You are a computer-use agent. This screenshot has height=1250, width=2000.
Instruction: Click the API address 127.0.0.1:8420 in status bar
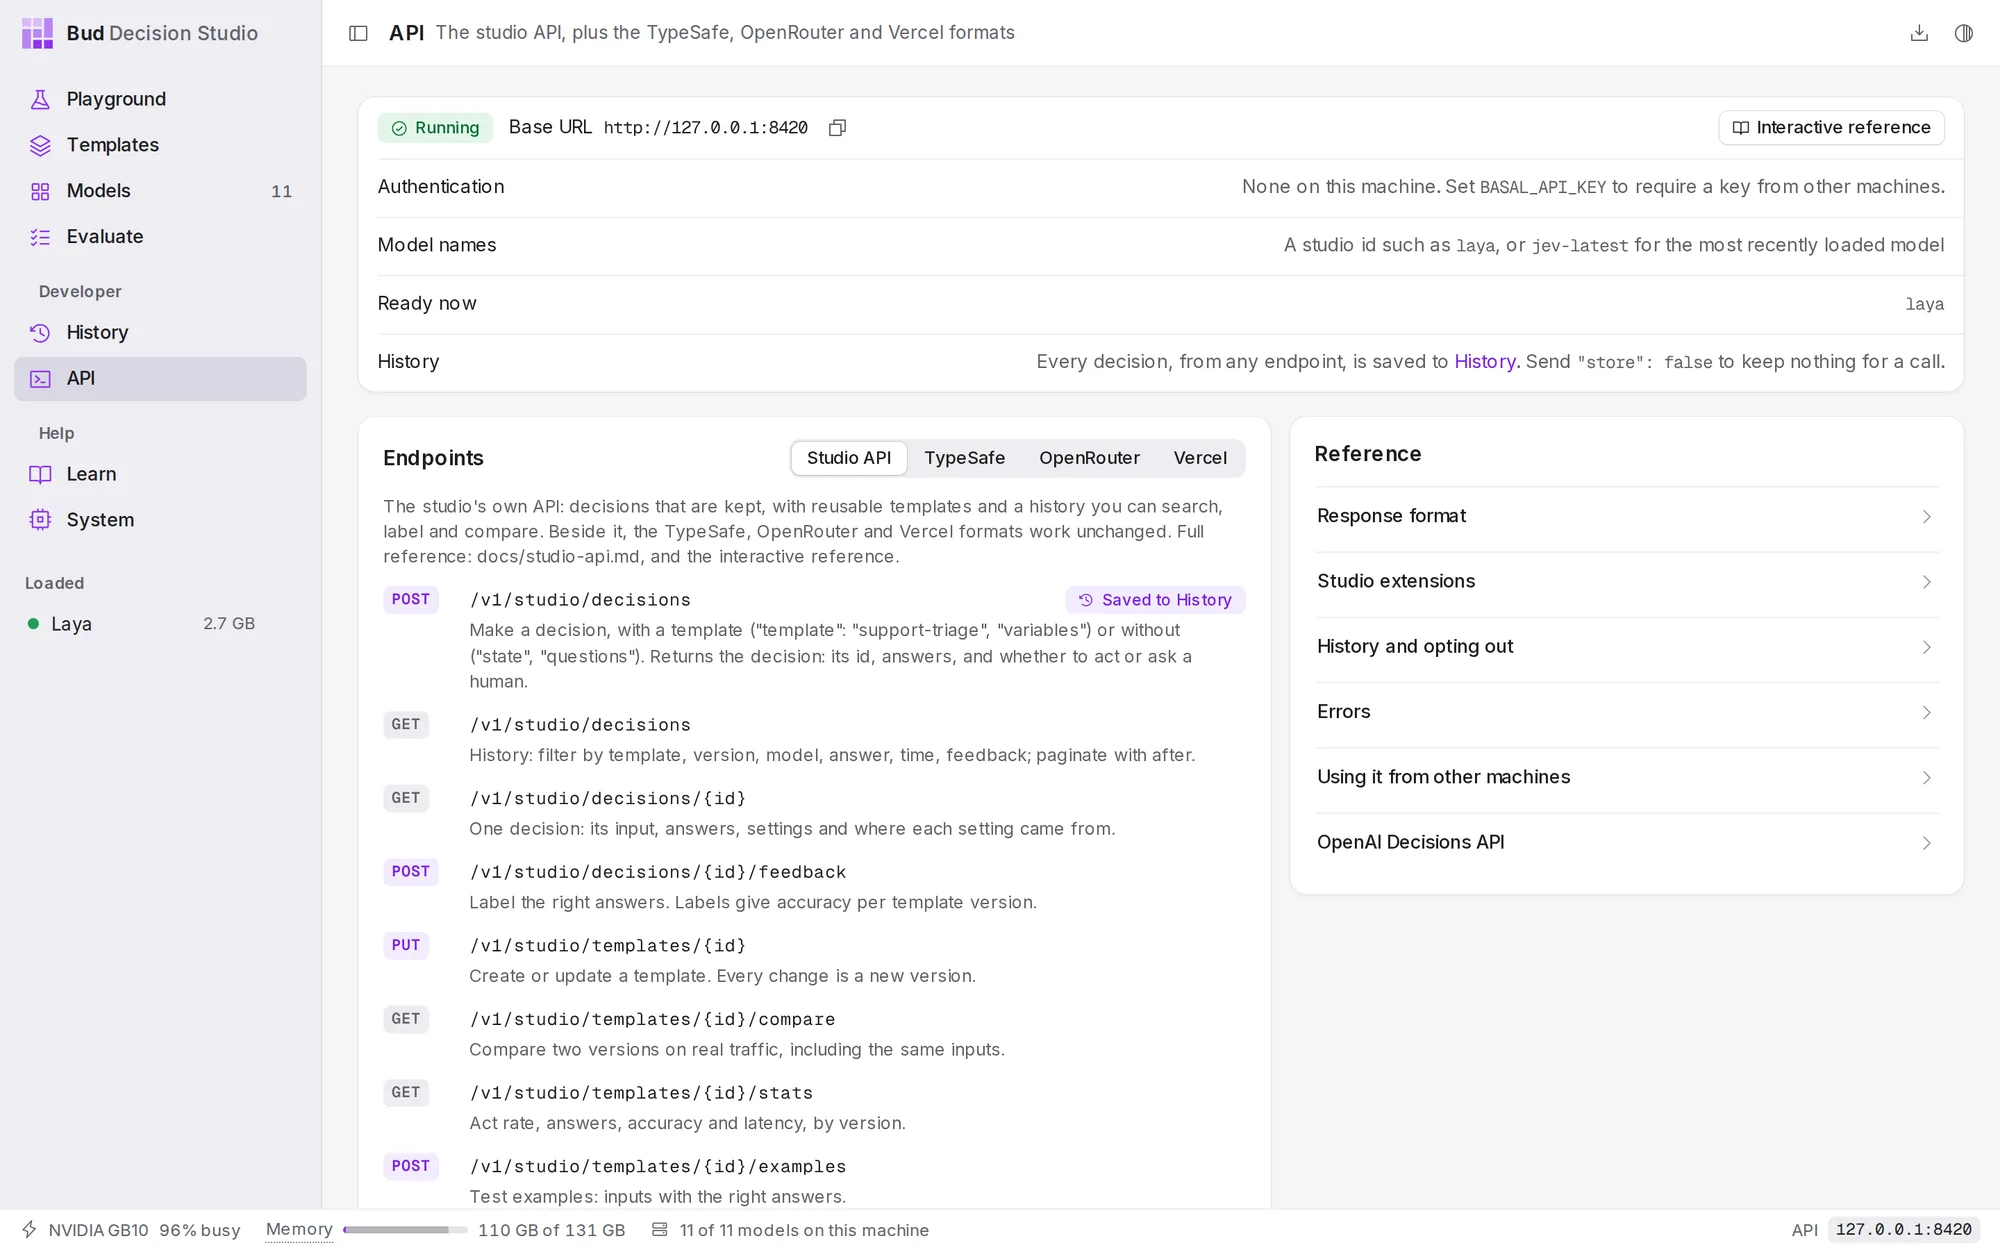(1903, 1230)
